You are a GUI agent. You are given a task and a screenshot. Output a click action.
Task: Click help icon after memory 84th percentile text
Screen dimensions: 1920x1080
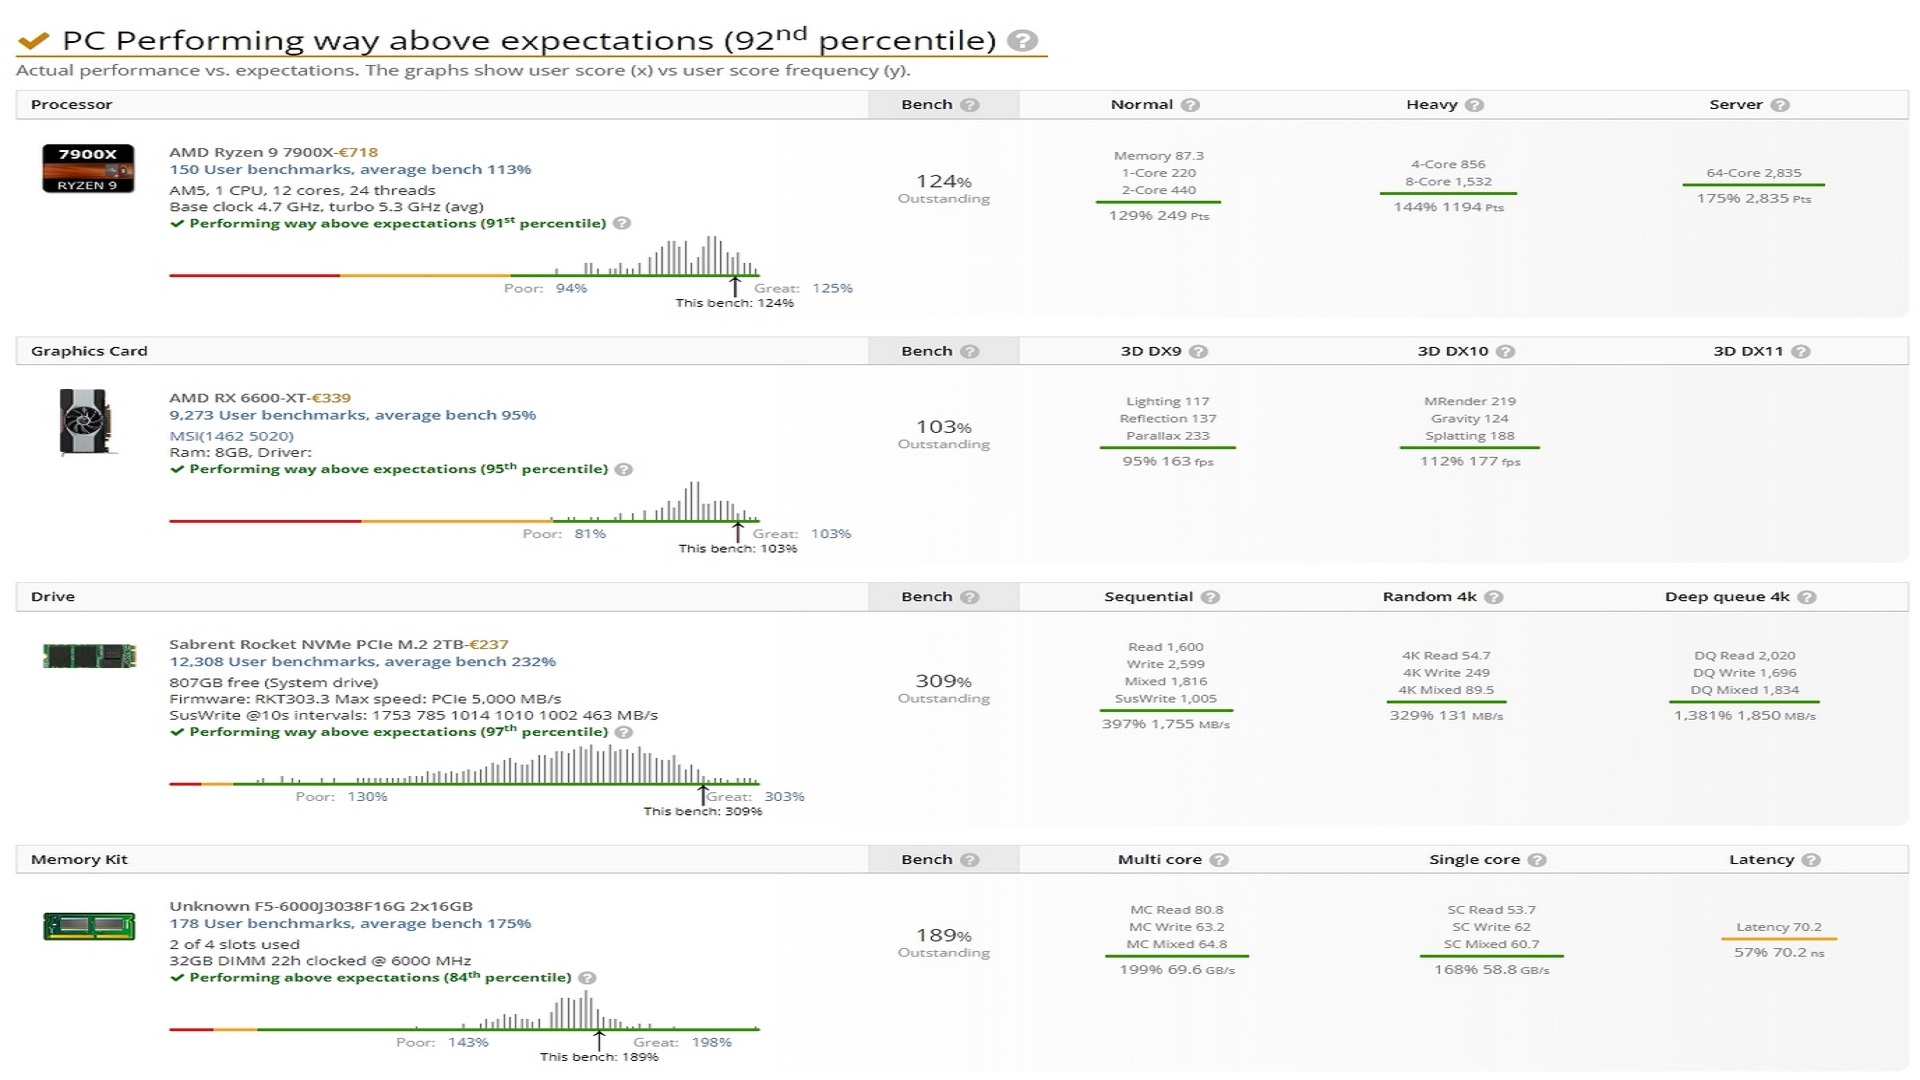pyautogui.click(x=587, y=978)
